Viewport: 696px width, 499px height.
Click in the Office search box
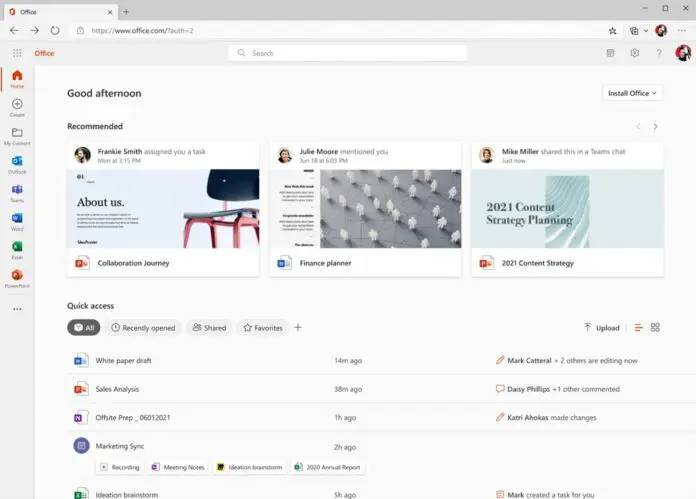coord(348,53)
